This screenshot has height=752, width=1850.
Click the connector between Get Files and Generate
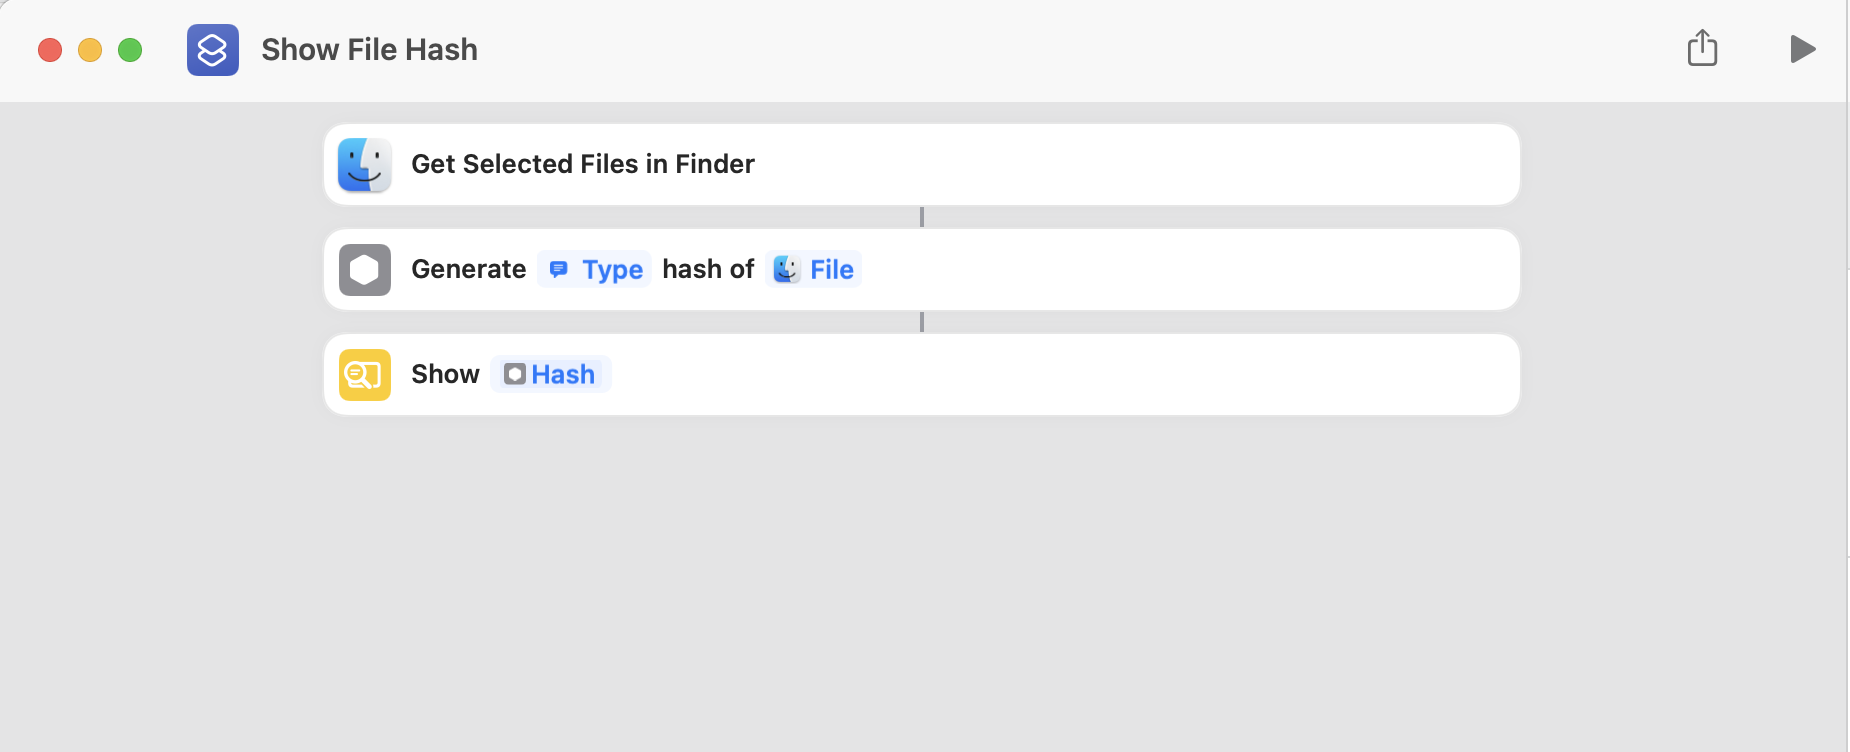[922, 217]
